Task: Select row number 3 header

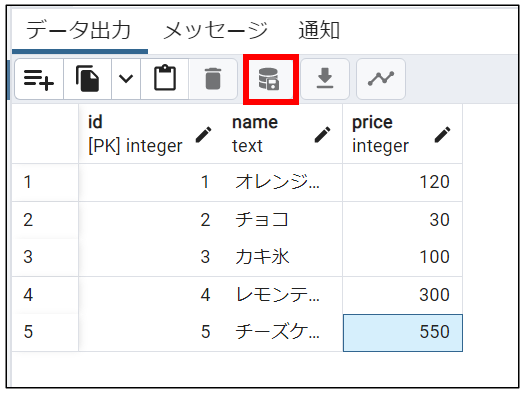Action: point(45,258)
